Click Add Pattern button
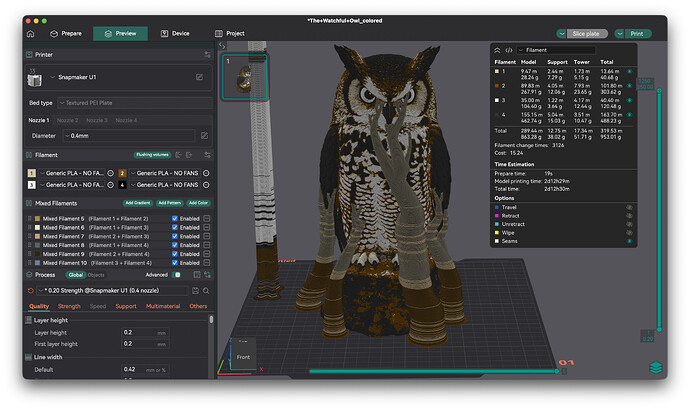690x409 pixels. [169, 203]
